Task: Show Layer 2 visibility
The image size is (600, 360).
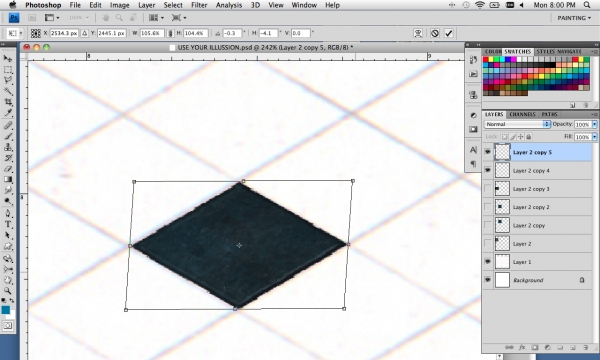Action: (x=487, y=244)
